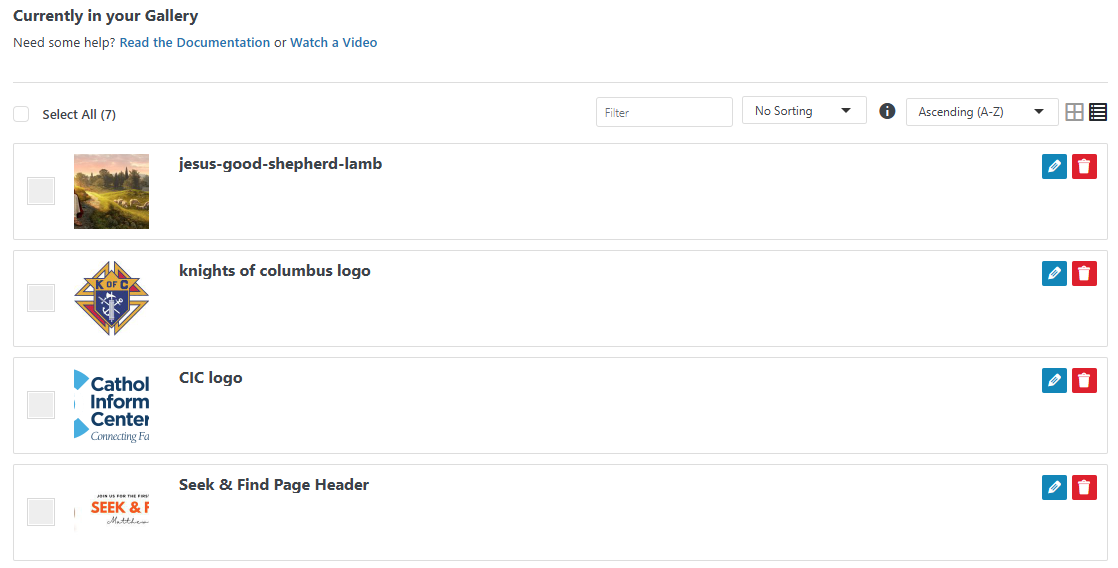Open the Read the Documentation link

(194, 43)
